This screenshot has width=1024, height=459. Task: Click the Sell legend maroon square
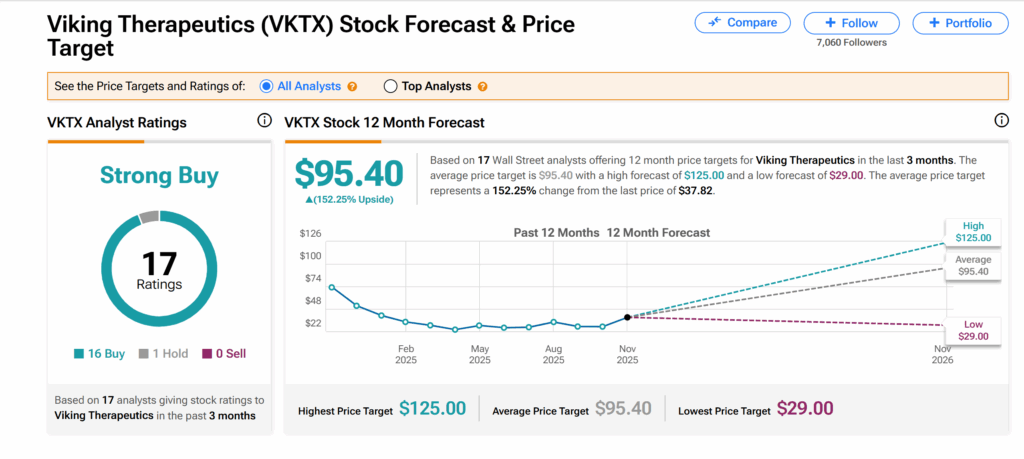click(207, 353)
